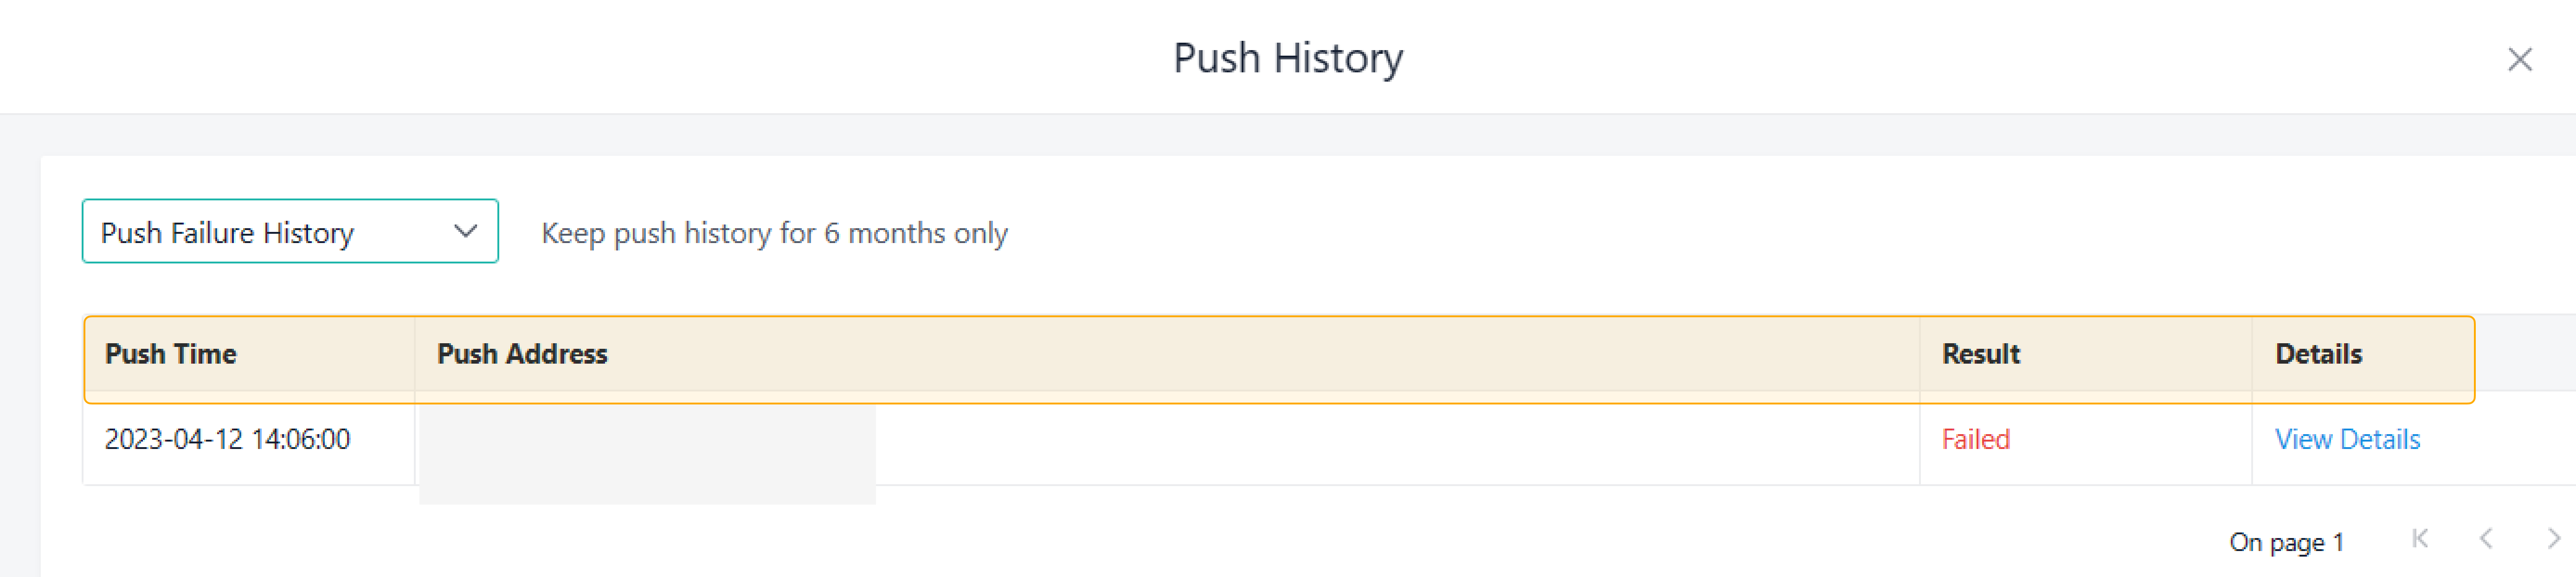The height and width of the screenshot is (577, 2576).
Task: Click the red Failed result status
Action: (1975, 439)
